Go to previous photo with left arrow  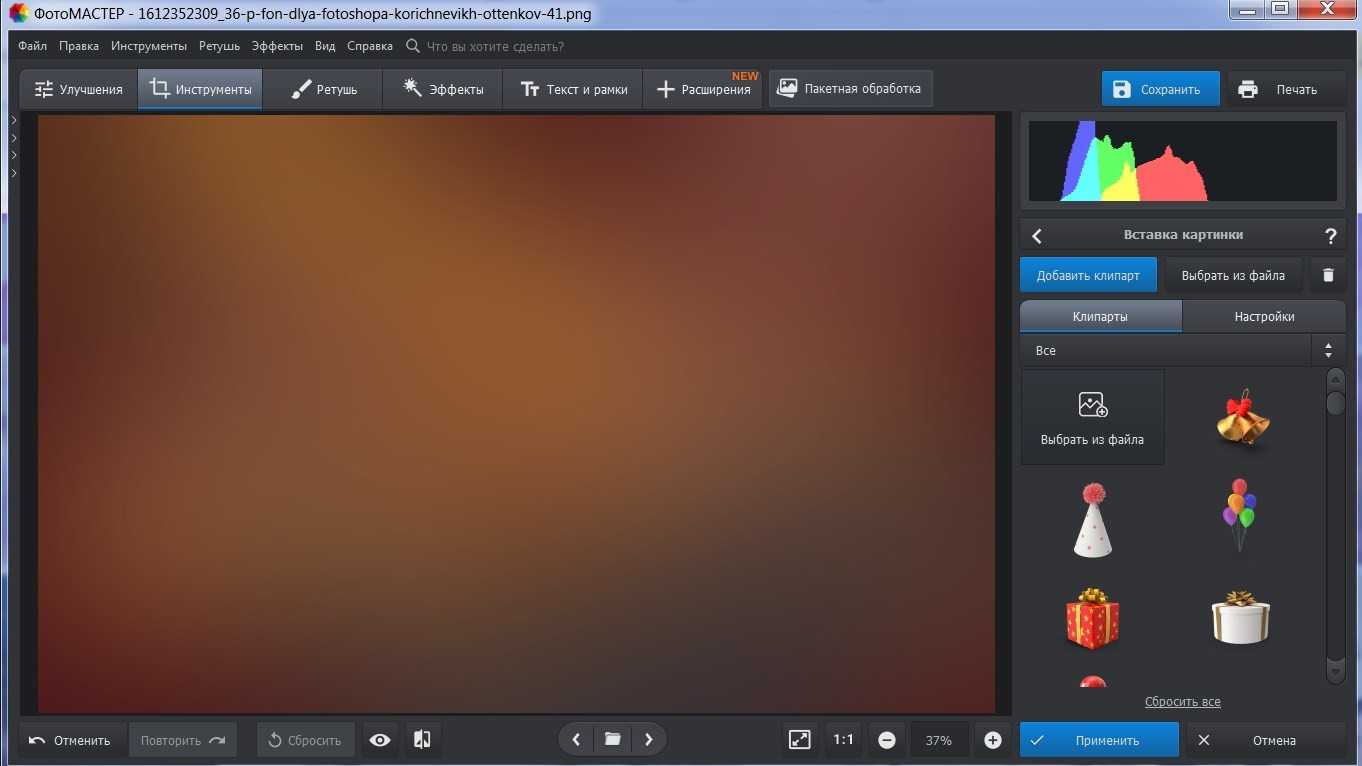[x=576, y=740]
